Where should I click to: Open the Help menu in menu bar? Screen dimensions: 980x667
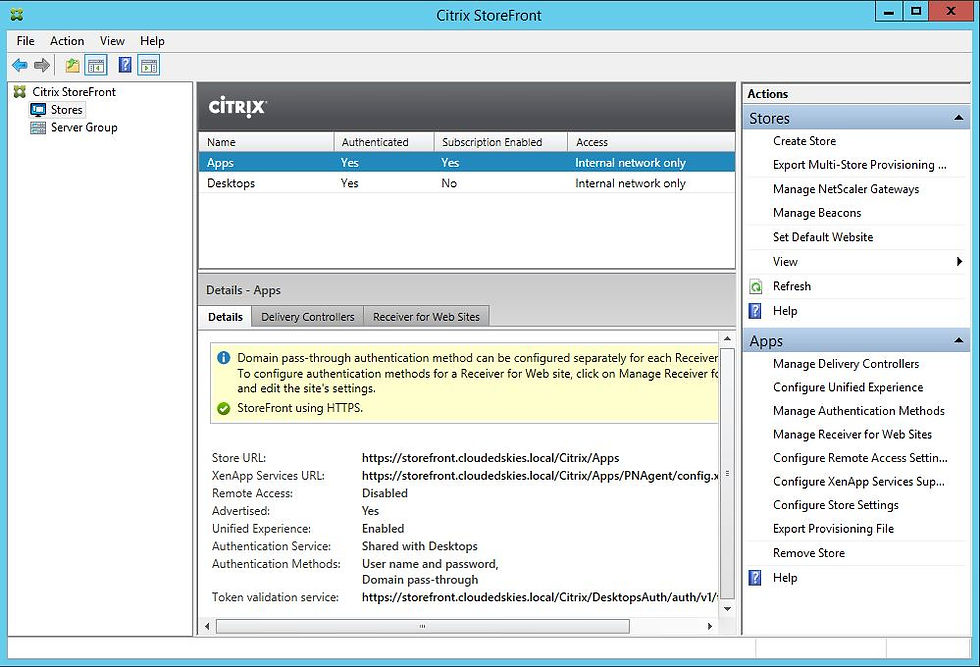[152, 41]
